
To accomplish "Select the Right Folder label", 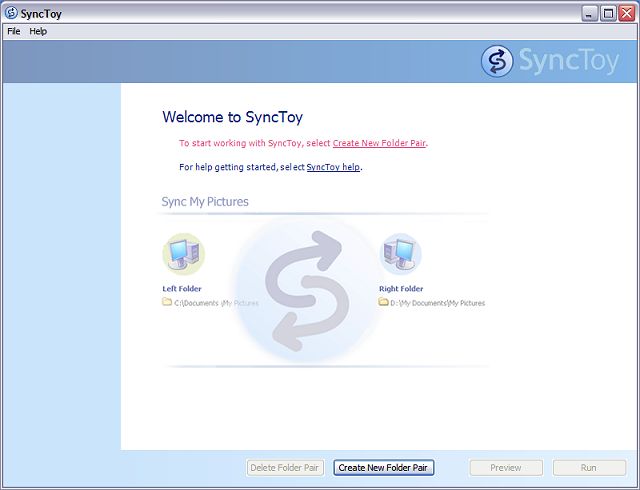I will (401, 289).
